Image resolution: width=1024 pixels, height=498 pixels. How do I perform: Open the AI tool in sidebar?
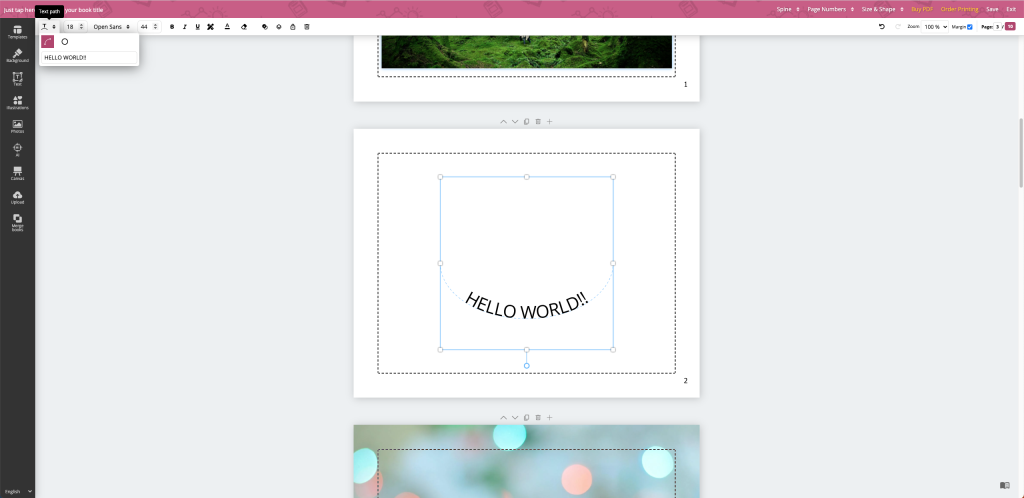[x=18, y=150]
